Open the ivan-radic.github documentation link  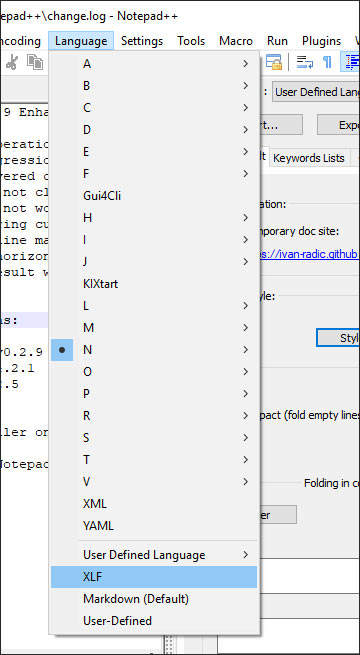tap(309, 255)
